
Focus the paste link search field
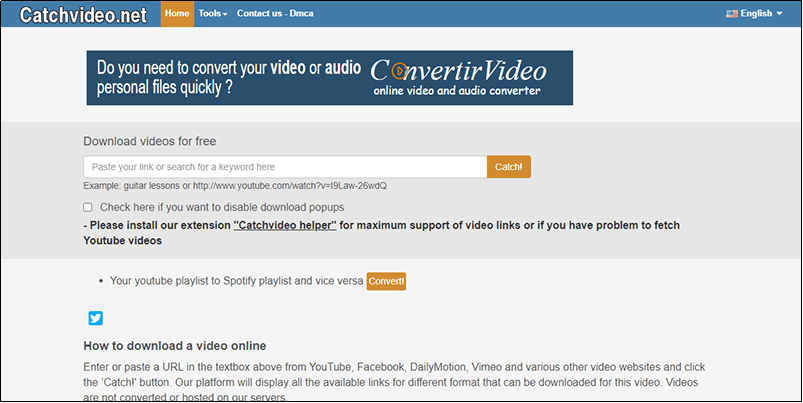285,167
